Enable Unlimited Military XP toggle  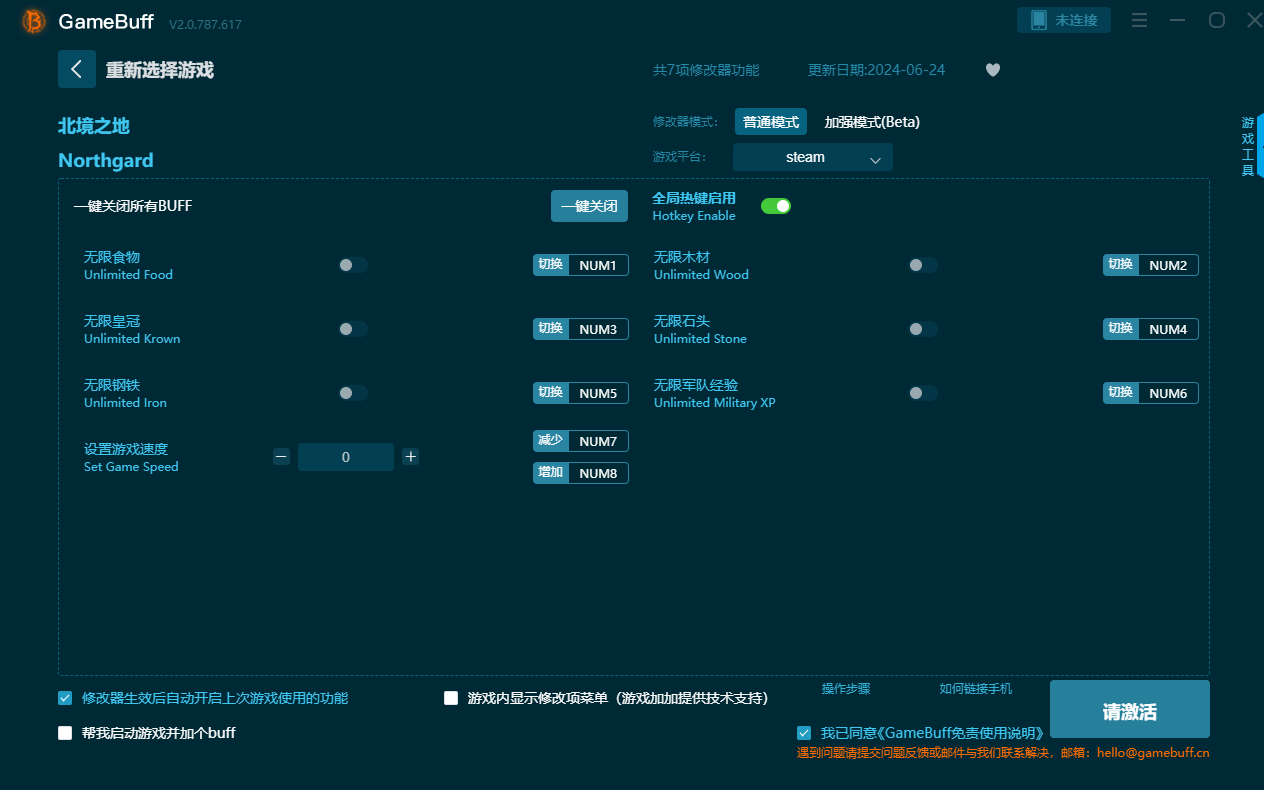coord(923,393)
